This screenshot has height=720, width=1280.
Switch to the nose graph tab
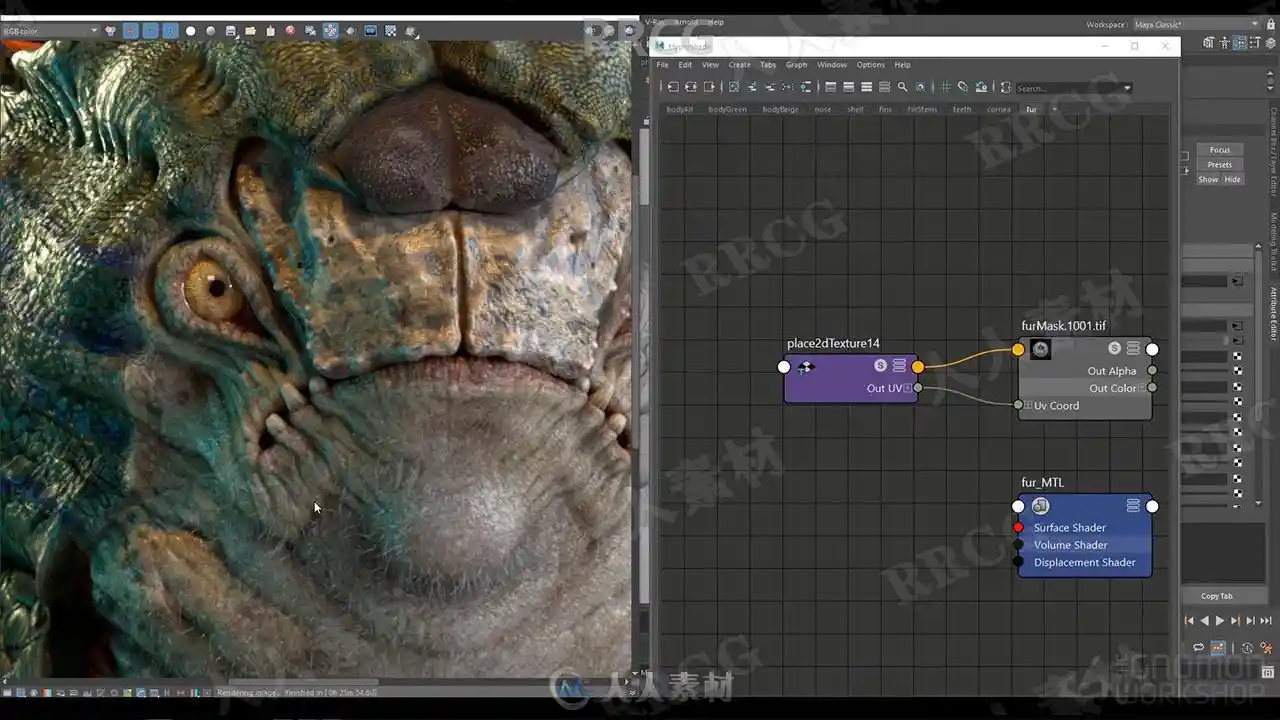point(823,109)
